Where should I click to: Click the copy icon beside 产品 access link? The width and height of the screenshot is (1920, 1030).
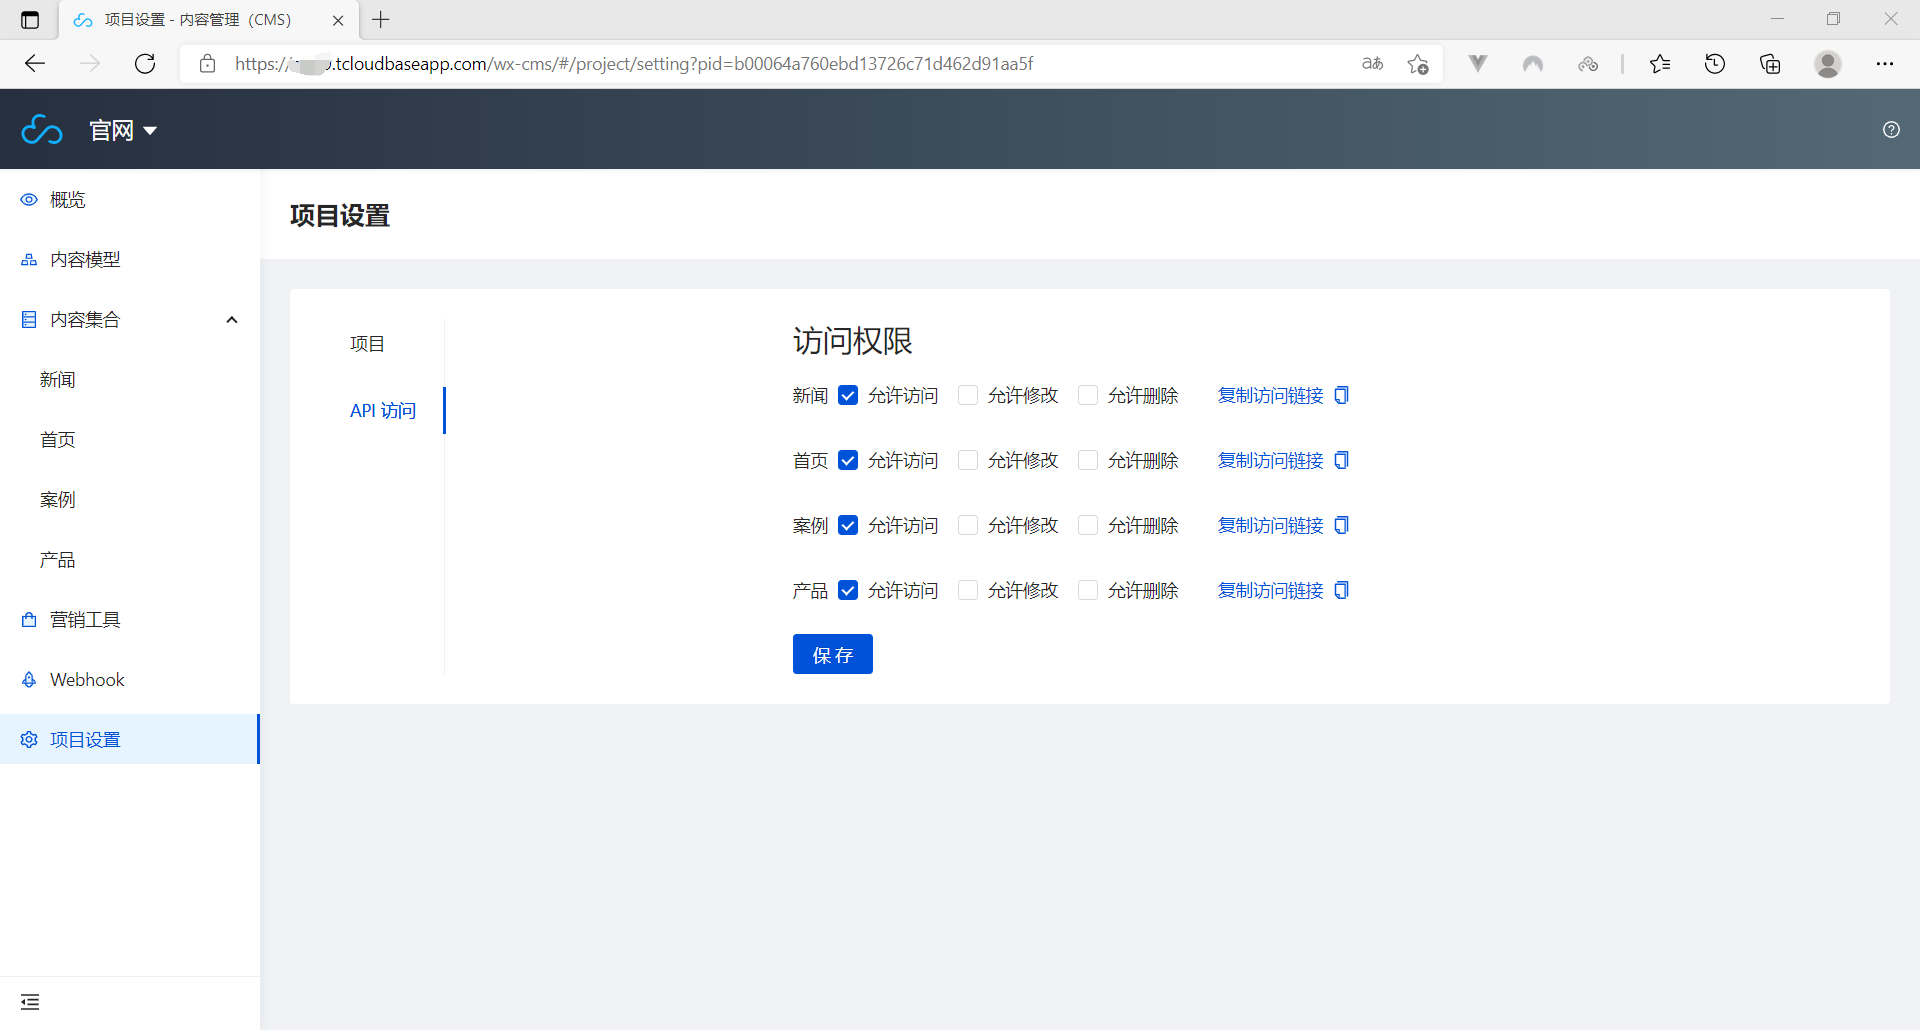1341,590
